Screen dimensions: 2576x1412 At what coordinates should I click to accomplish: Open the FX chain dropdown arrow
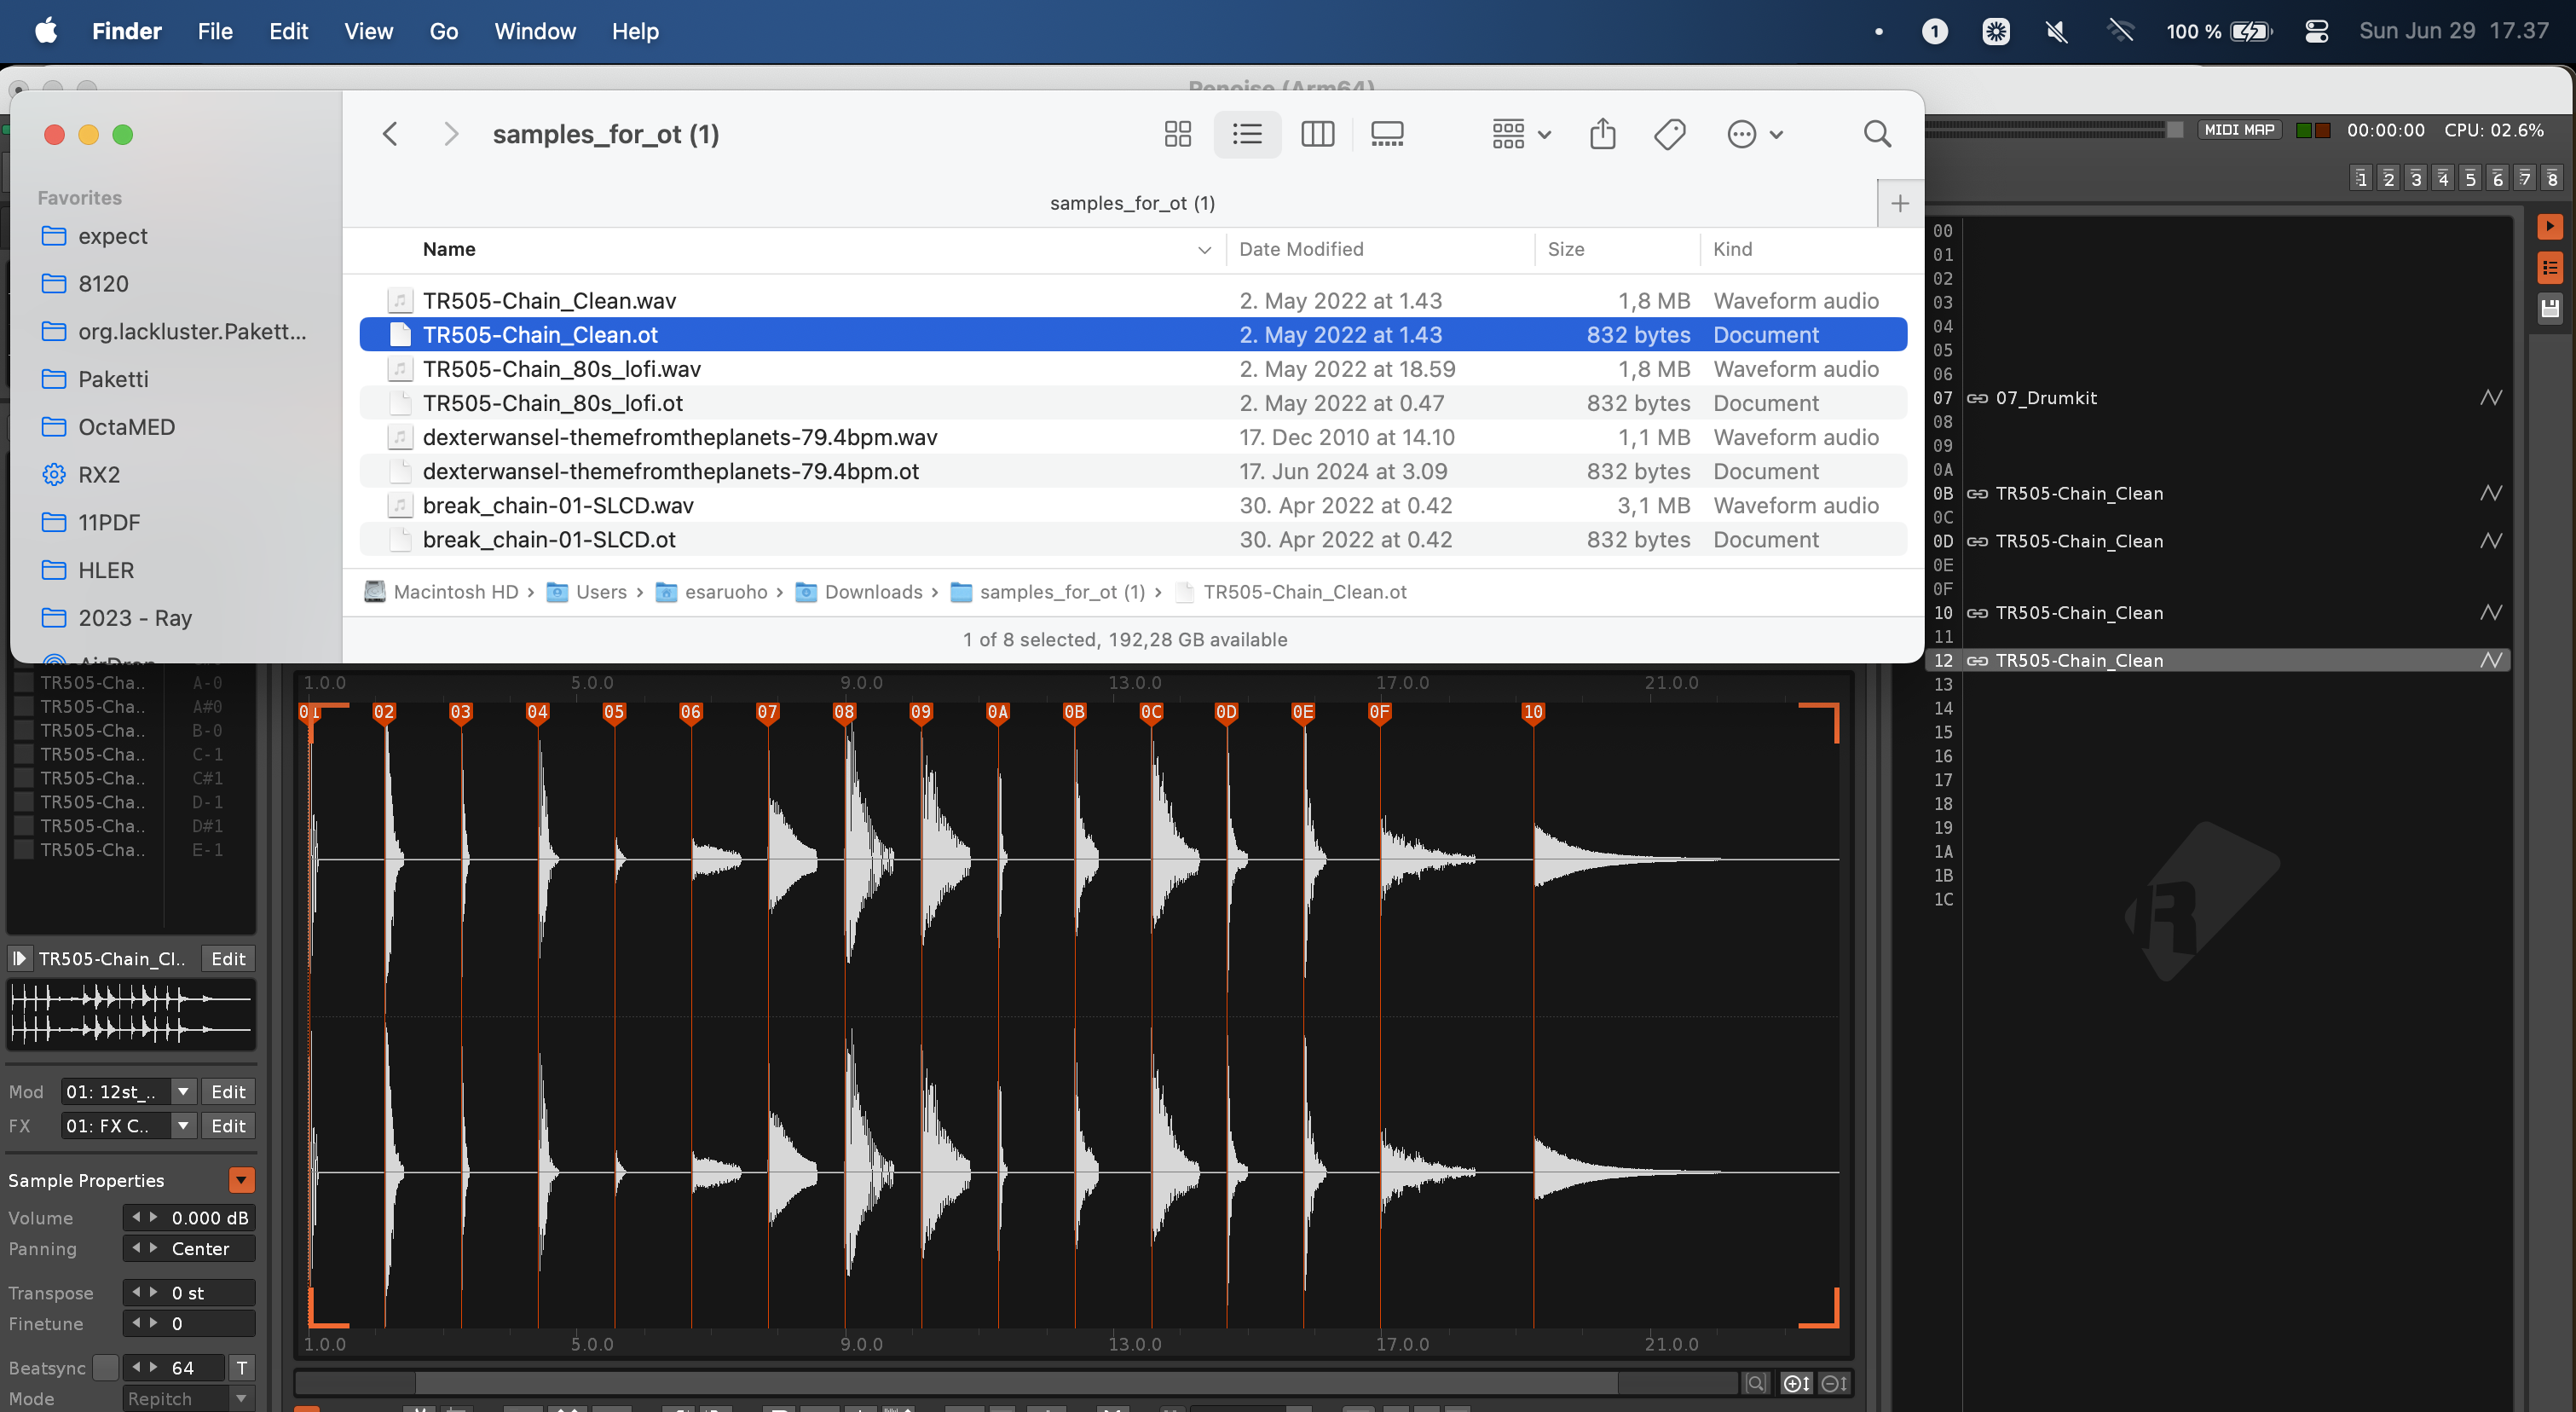183,1125
